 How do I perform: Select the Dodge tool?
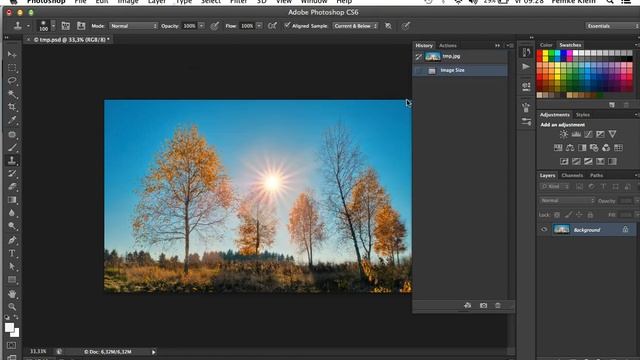click(x=12, y=226)
